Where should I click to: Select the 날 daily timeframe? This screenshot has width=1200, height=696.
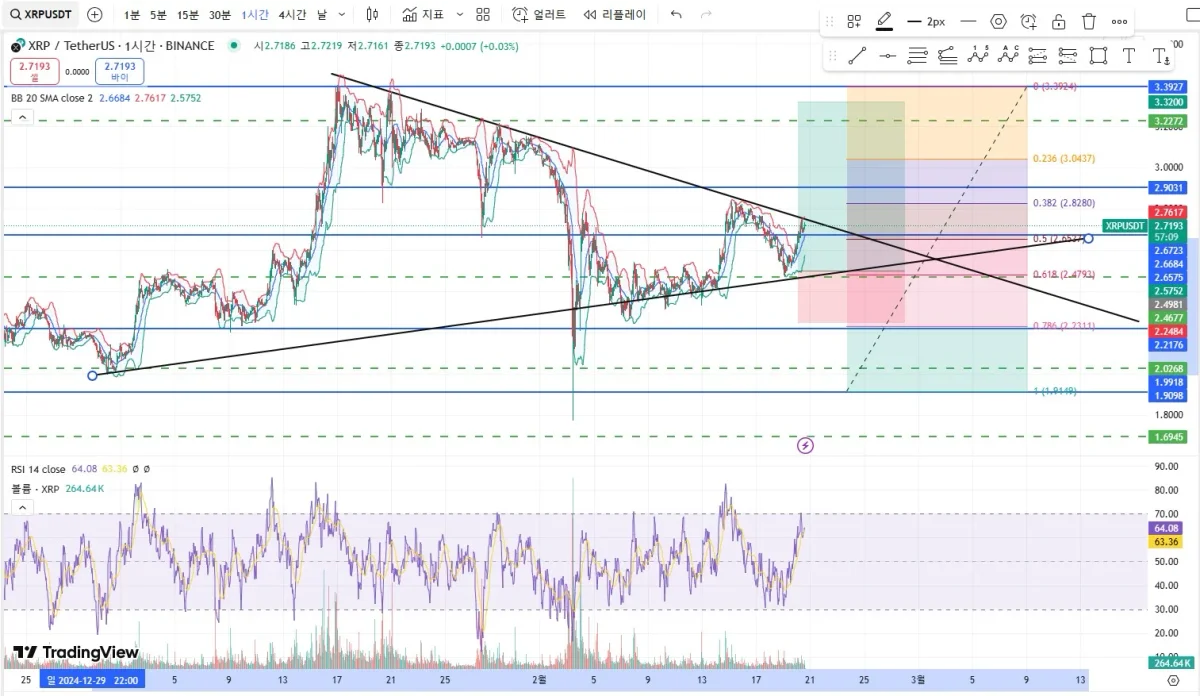[321, 15]
